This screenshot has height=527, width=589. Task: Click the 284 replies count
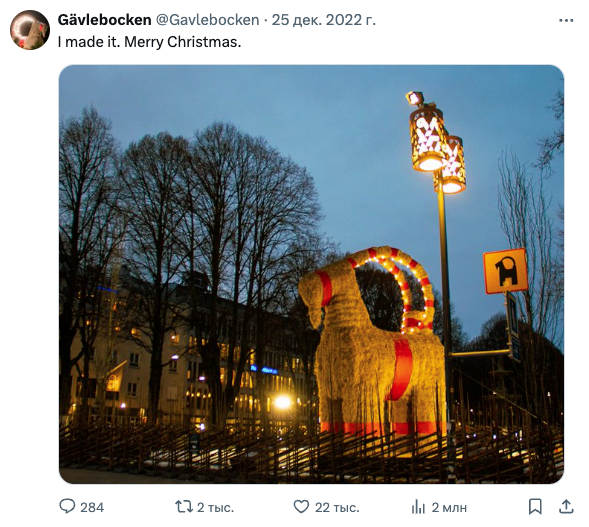coord(92,507)
